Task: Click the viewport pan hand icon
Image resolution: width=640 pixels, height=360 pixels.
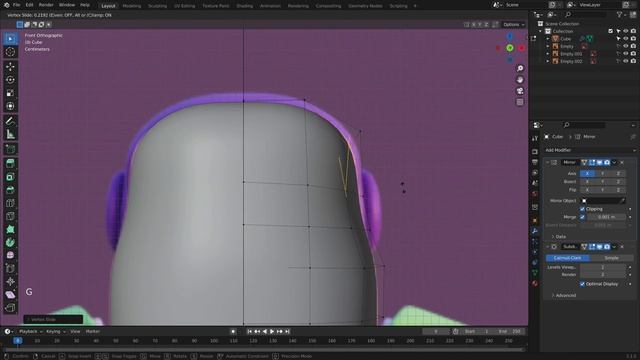Action: pyautogui.click(x=520, y=80)
